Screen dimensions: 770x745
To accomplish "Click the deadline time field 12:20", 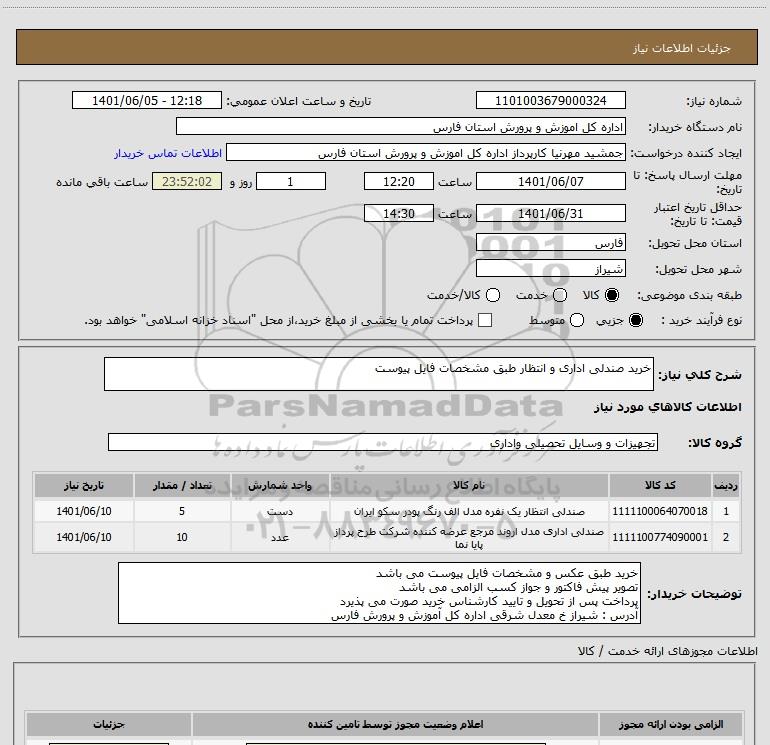I will [x=399, y=181].
